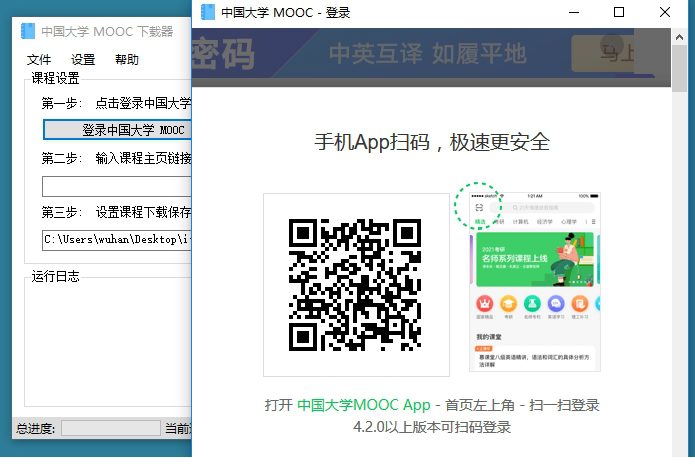695x475 pixels.
Task: Click the green 名师系列课程上线 banner
Action: click(535, 260)
